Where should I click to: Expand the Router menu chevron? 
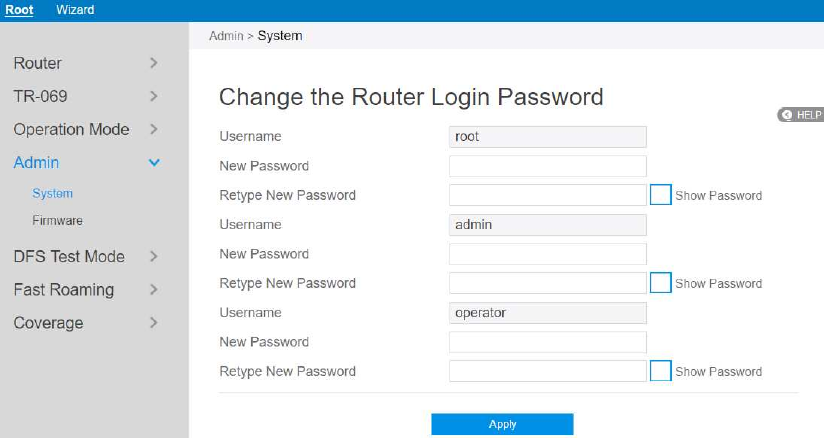[x=154, y=63]
